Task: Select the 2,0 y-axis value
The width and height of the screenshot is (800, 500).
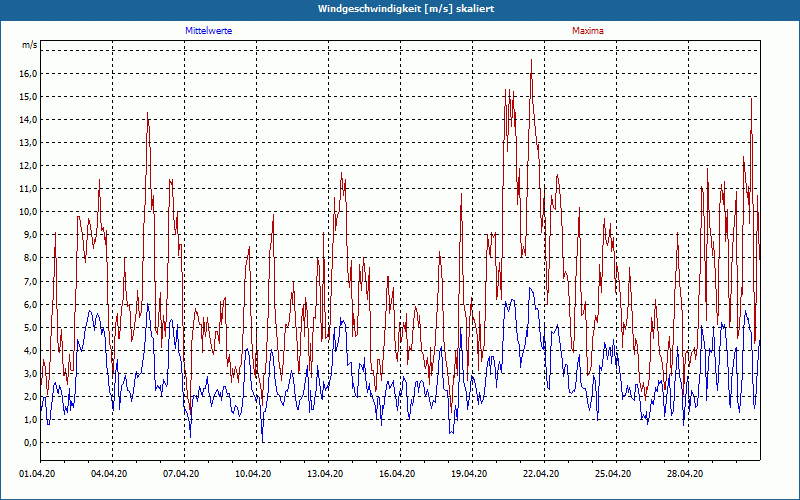Action: coord(31,396)
